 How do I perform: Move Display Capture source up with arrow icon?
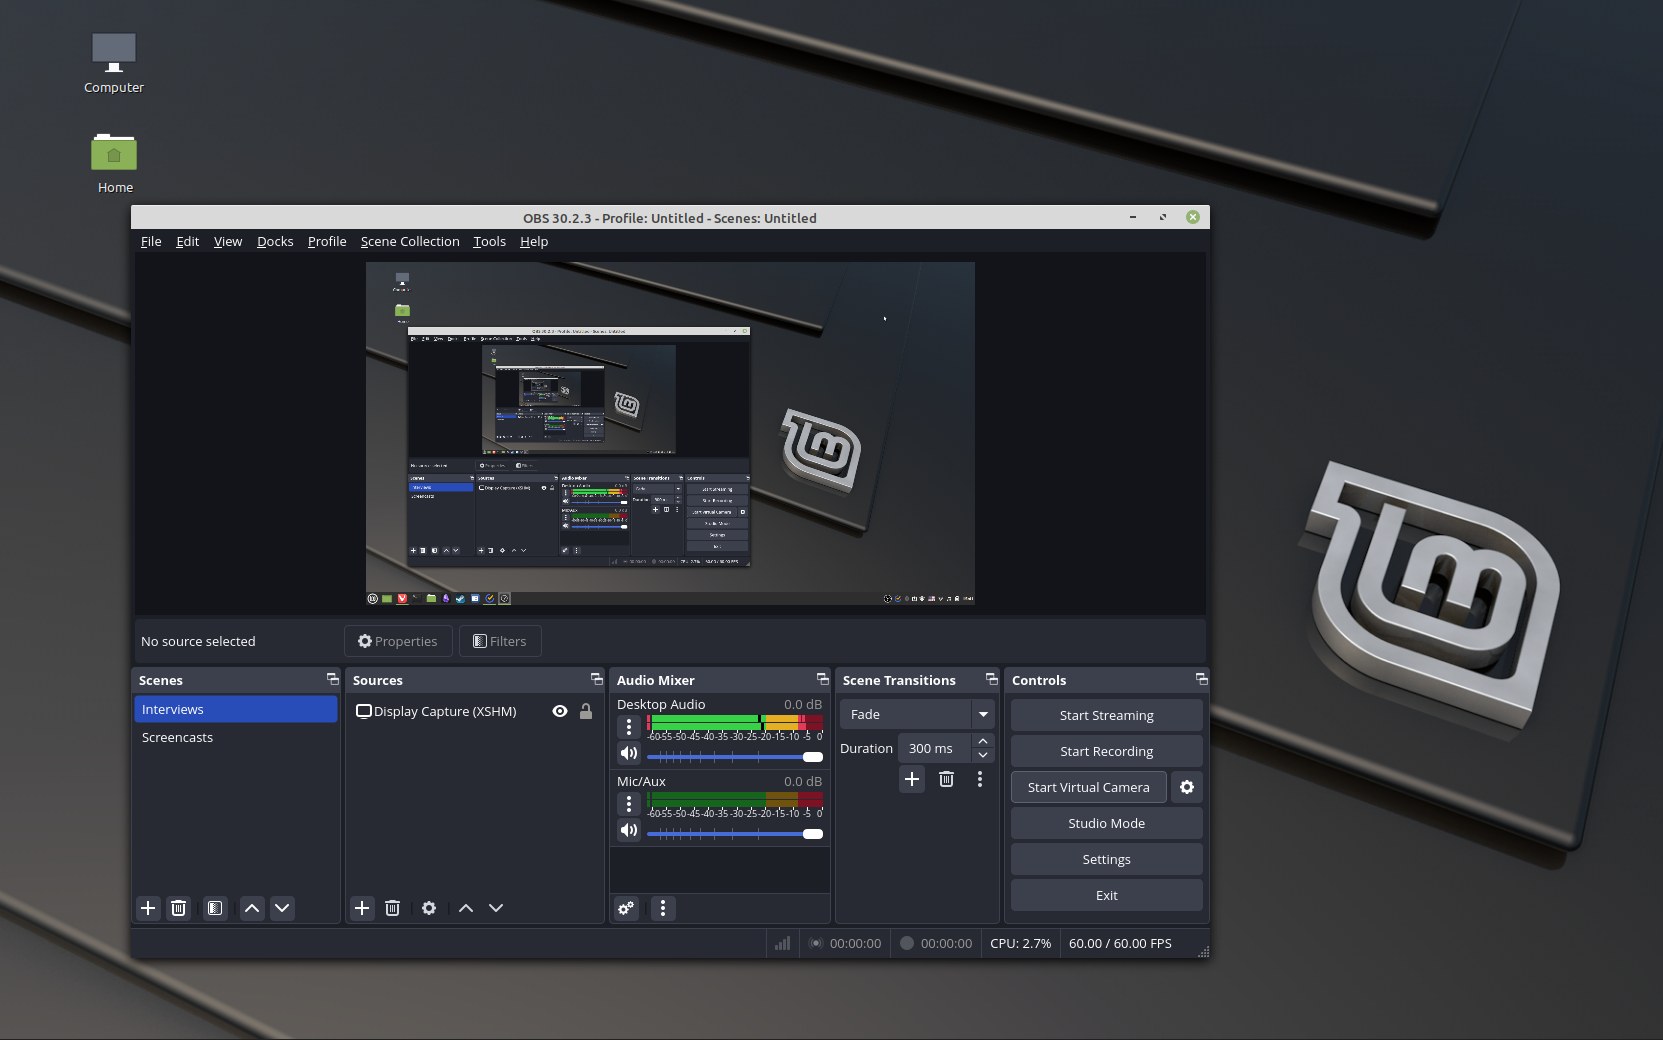(x=465, y=908)
